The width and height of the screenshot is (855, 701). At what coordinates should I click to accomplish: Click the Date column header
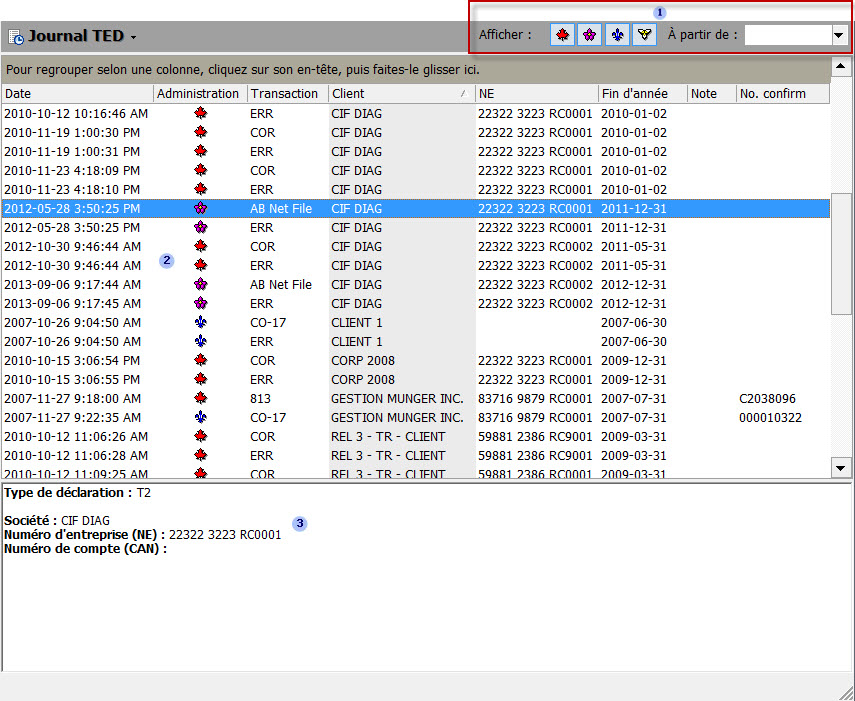pos(77,93)
